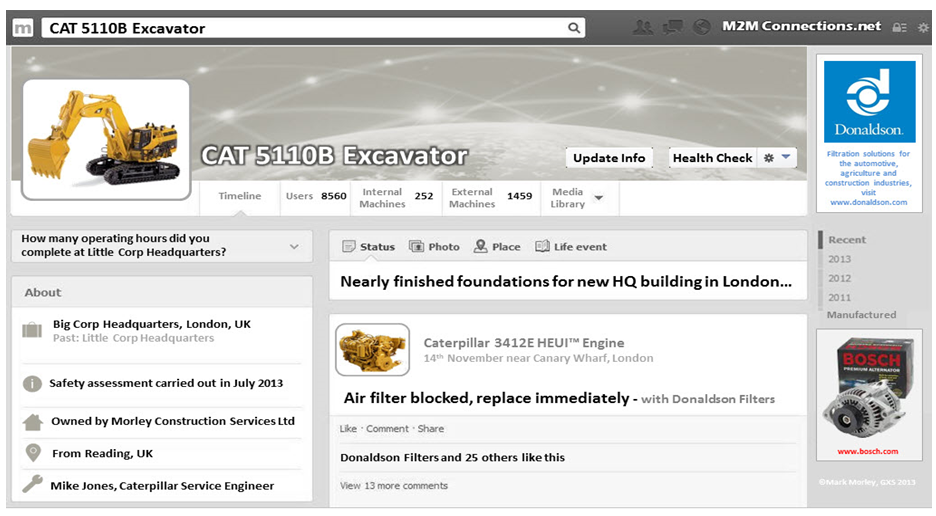The image size is (936, 516).
Task: Expand the operating hours question chevron
Action: click(x=294, y=246)
